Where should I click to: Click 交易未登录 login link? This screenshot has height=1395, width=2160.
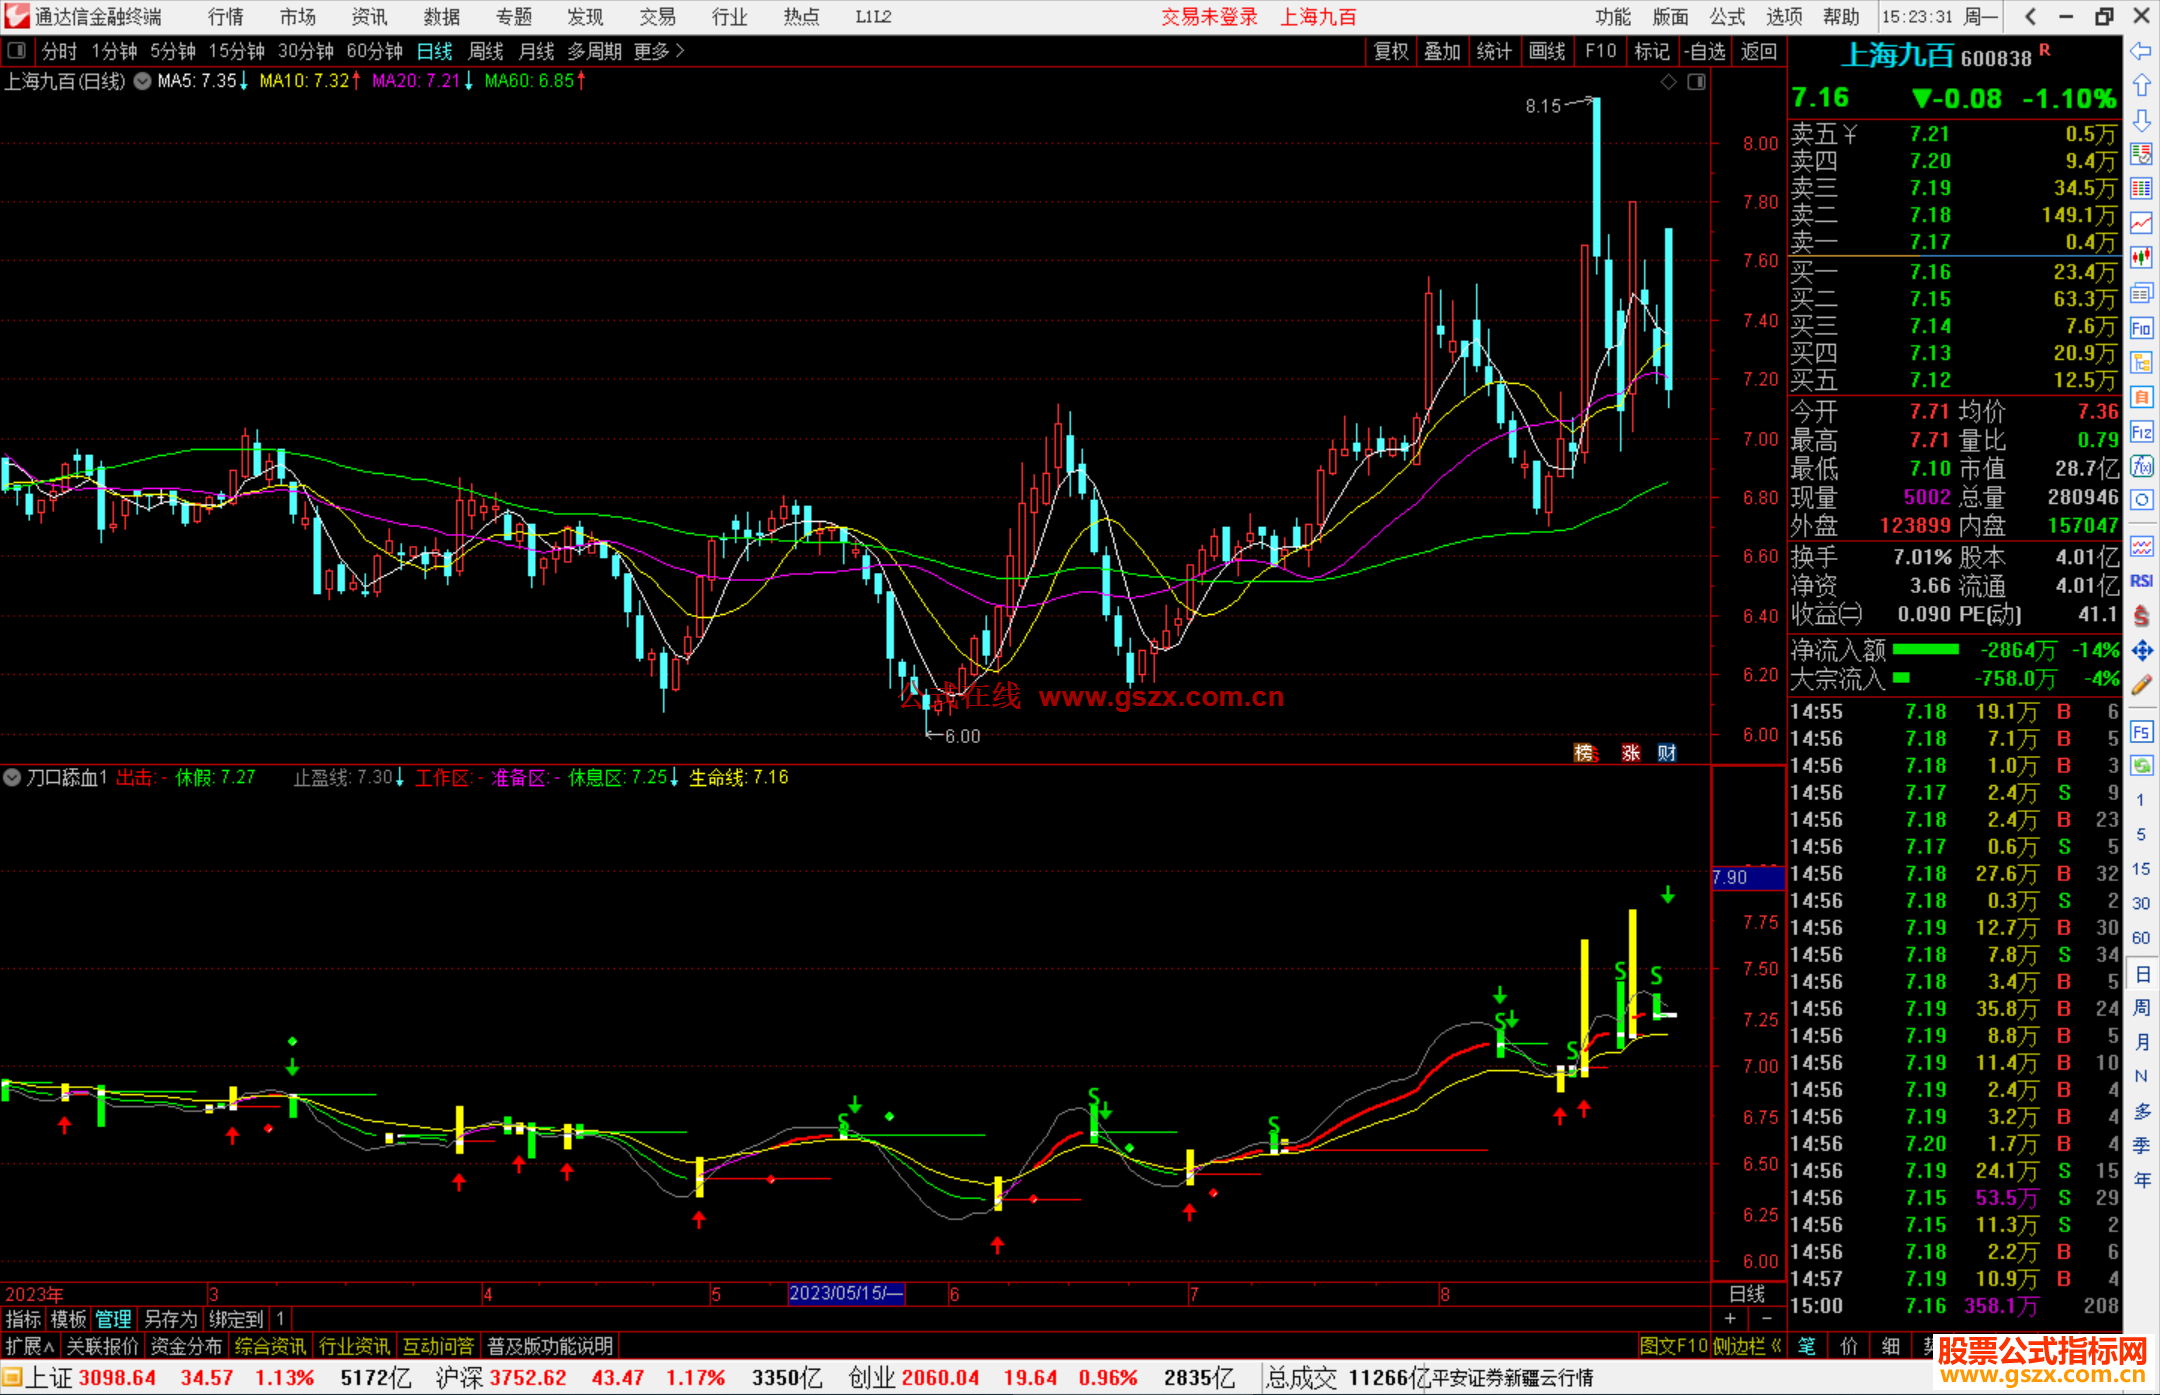1209,17
